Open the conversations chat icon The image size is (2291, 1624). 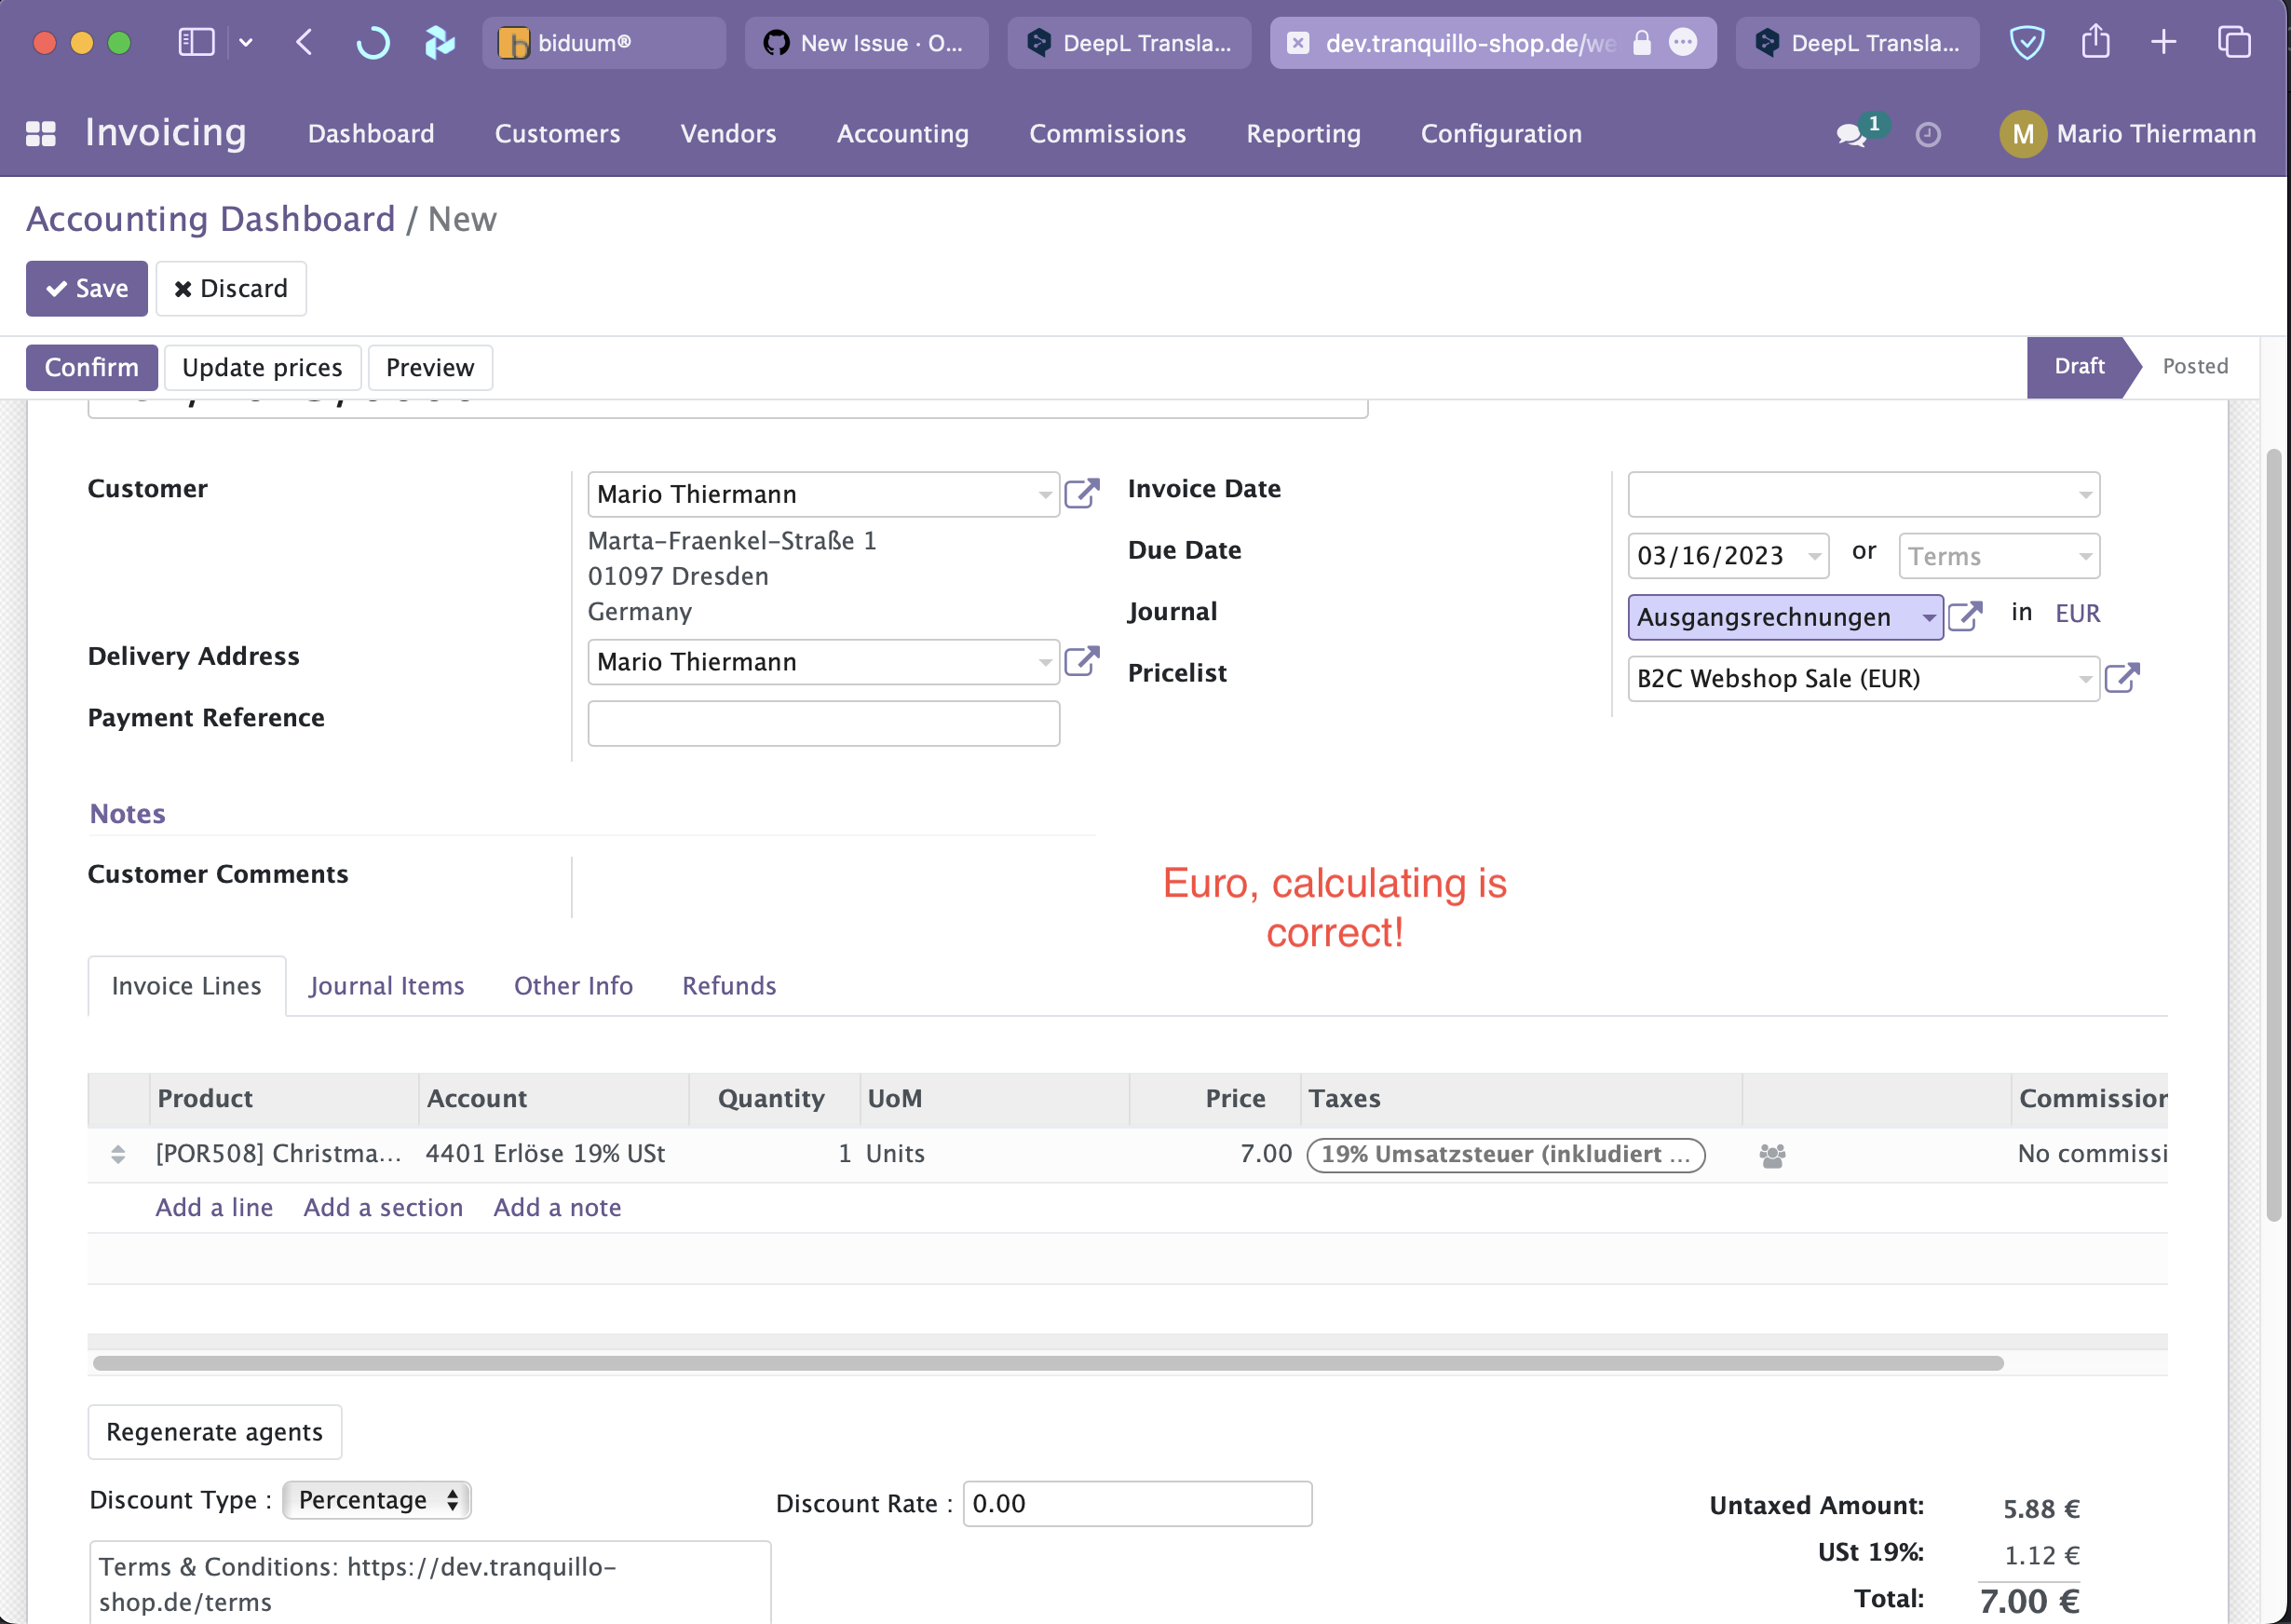pos(1851,134)
